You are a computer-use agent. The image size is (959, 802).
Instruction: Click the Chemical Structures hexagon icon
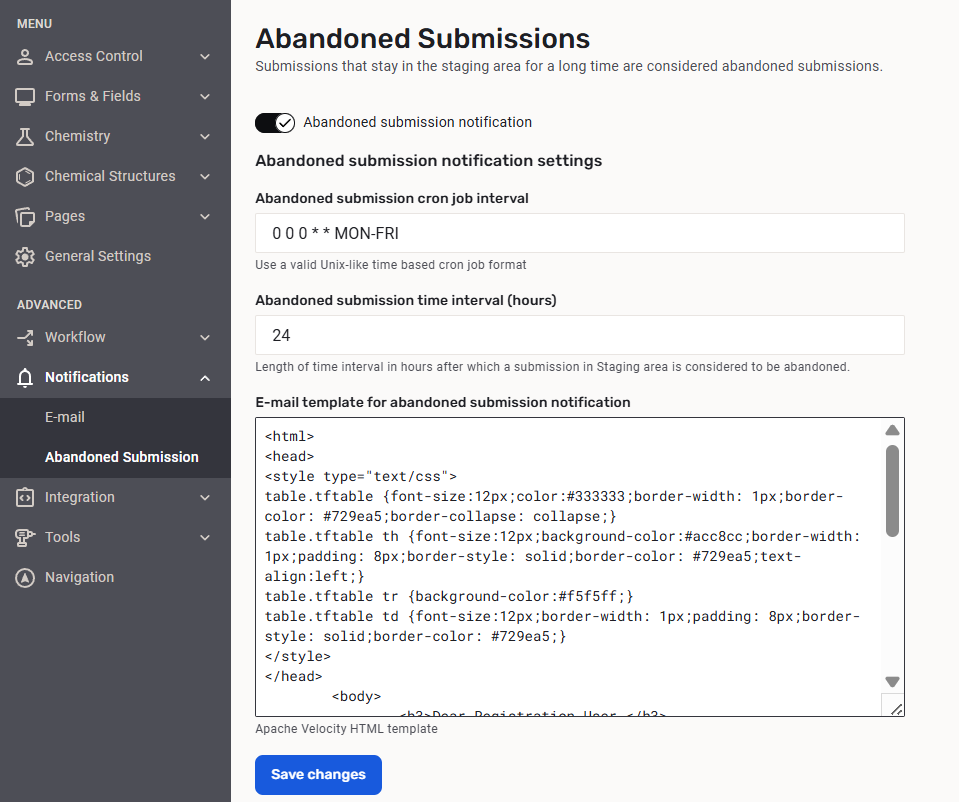click(25, 177)
